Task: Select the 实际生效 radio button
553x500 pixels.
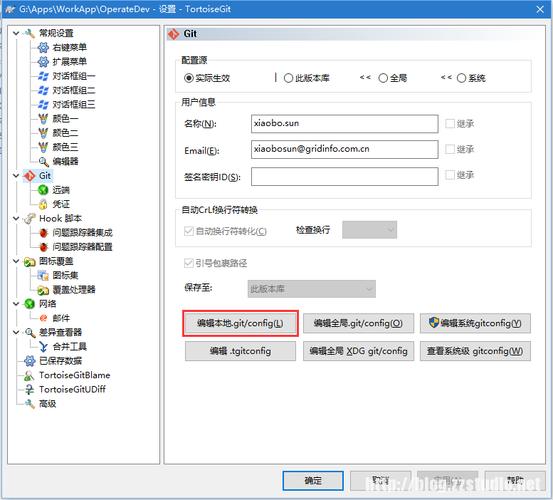Action: pyautogui.click(x=189, y=78)
